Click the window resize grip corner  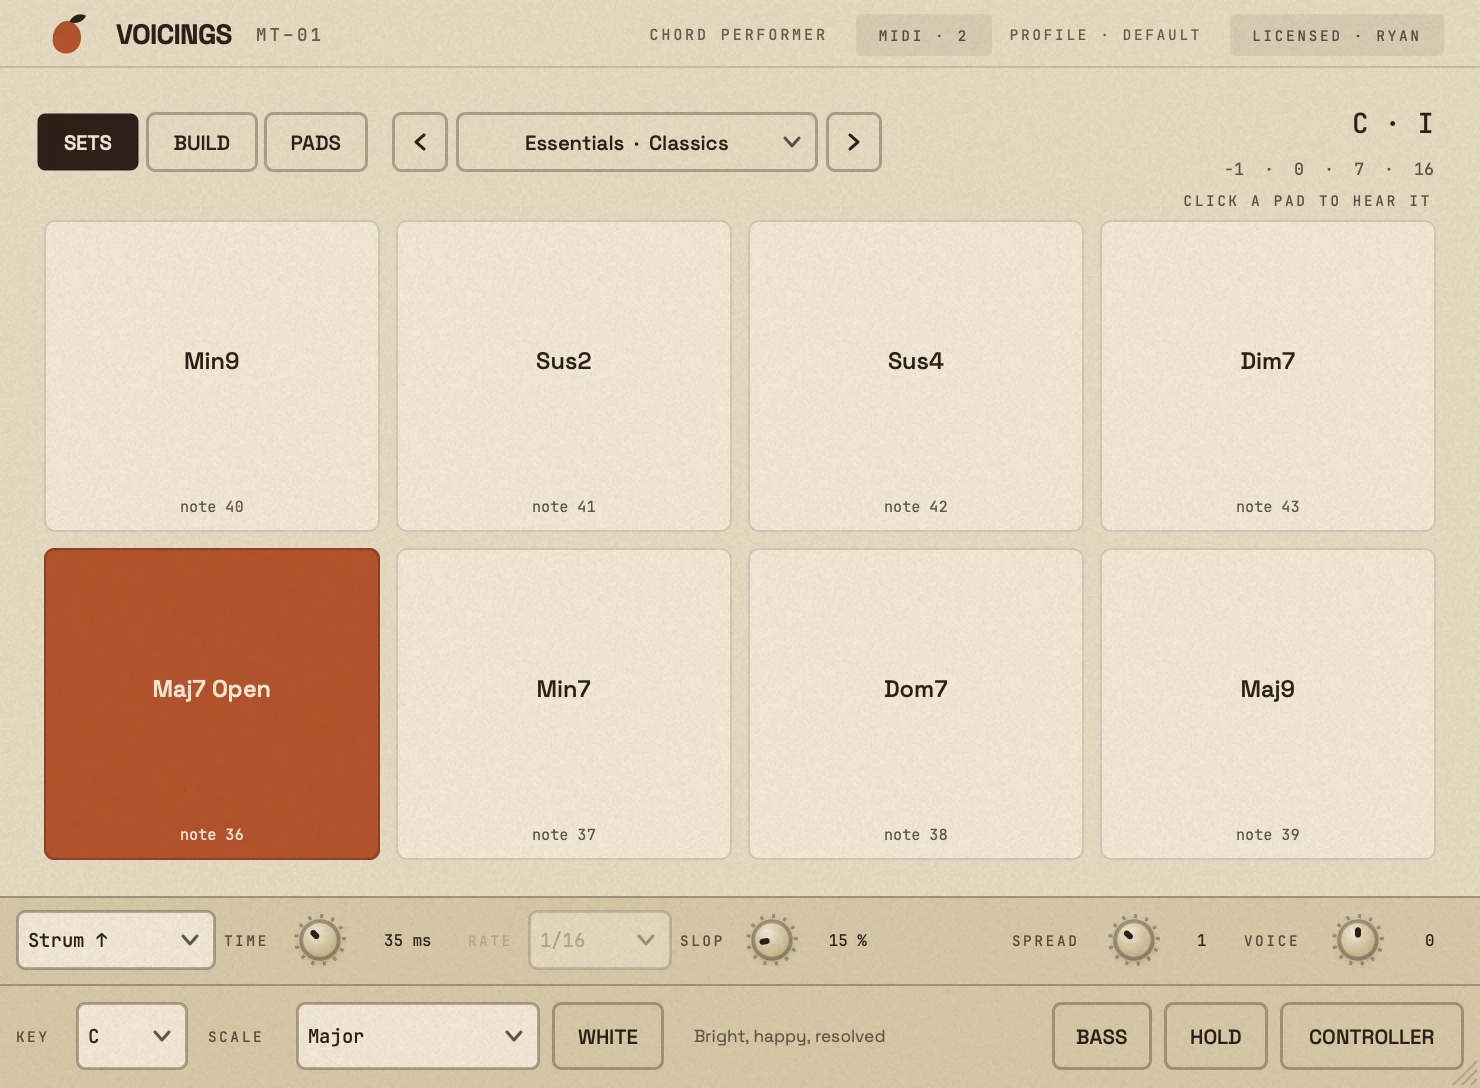click(x=1466, y=1075)
